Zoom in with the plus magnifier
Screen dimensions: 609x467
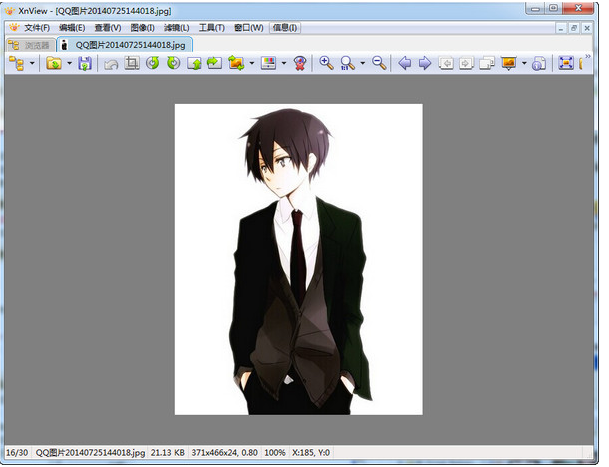click(x=326, y=63)
